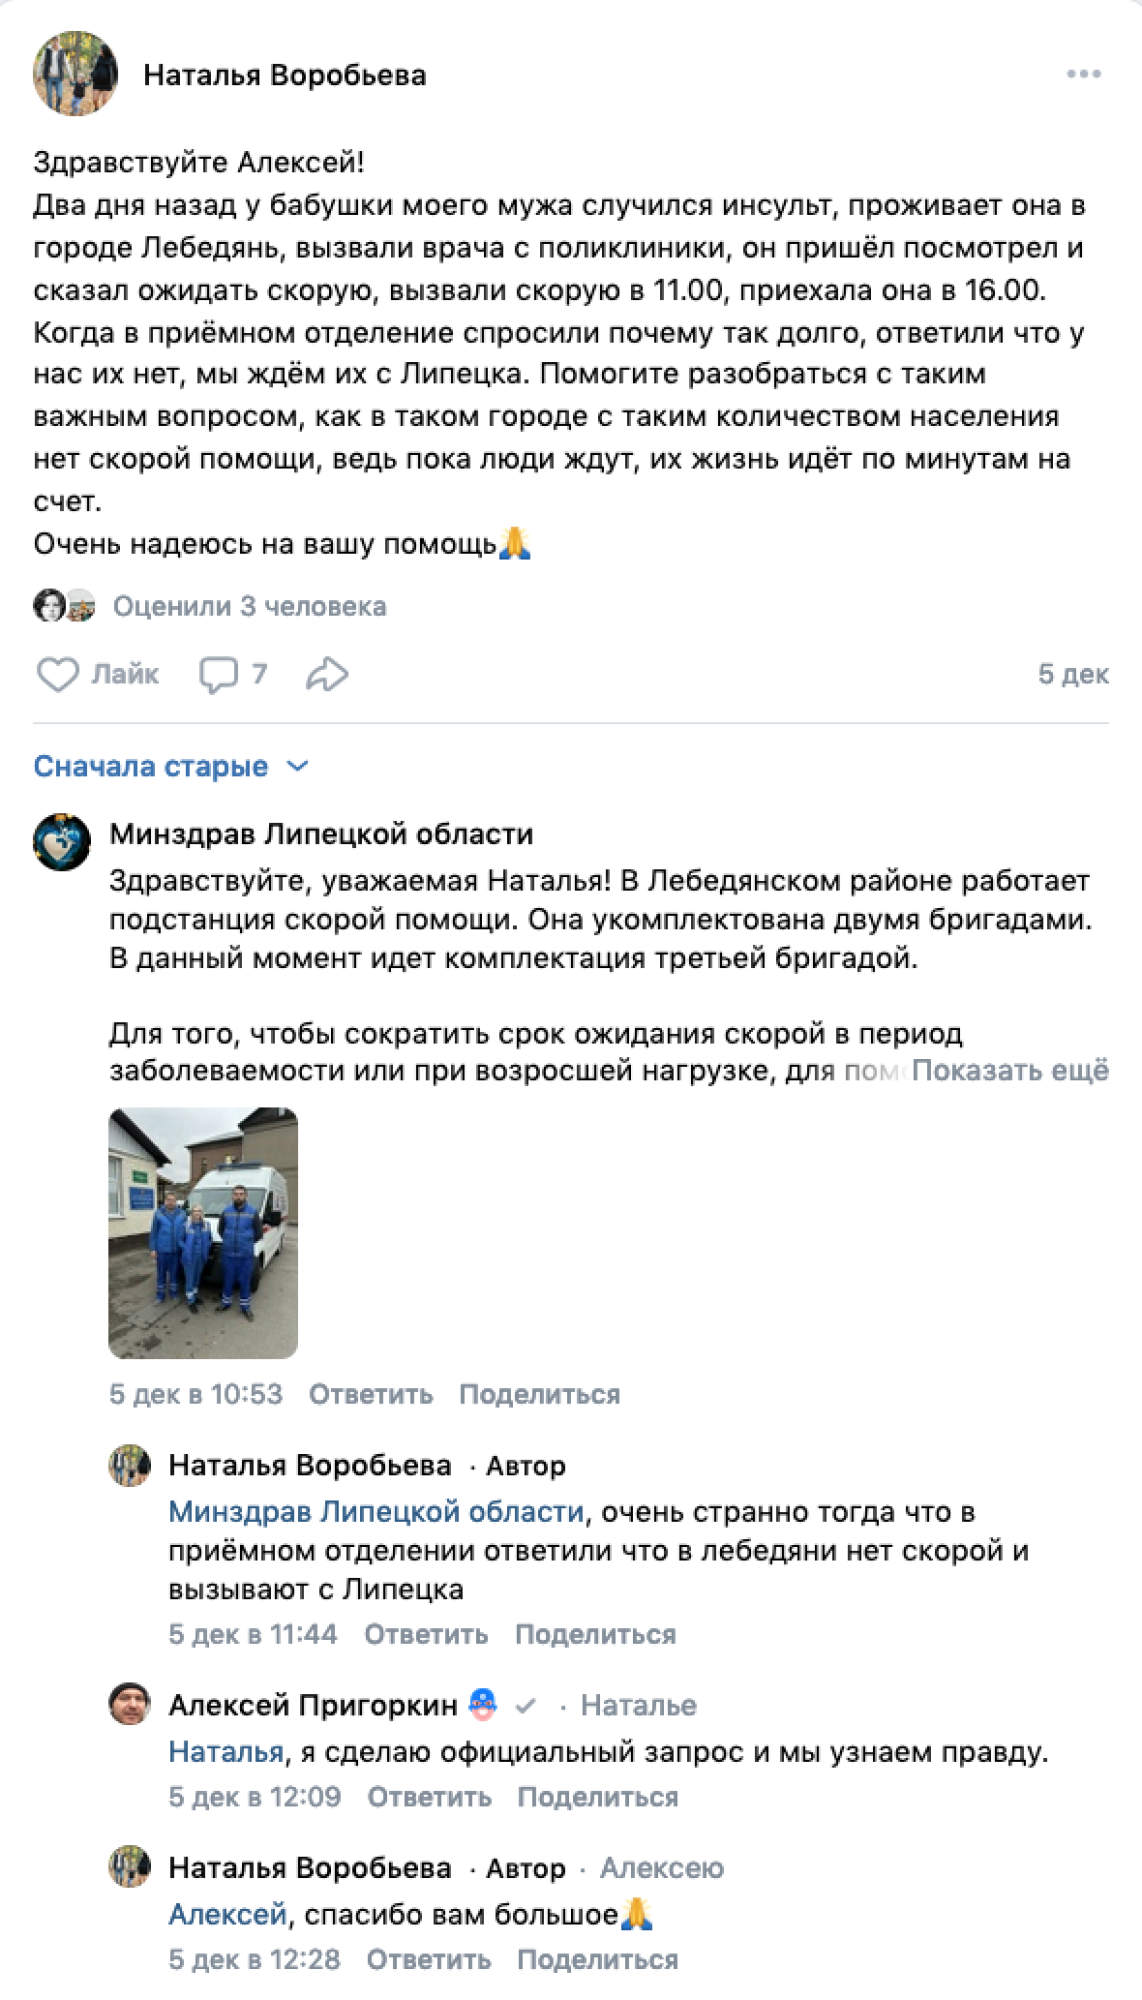Open the ambulance crew photo thumbnail
This screenshot has width=1142, height=2000.
pyautogui.click(x=203, y=1233)
